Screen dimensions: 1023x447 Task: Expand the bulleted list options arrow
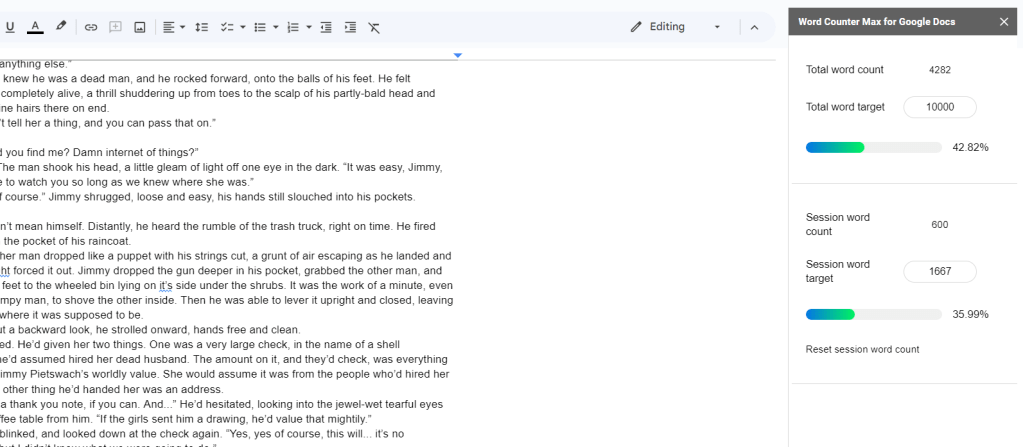point(276,27)
